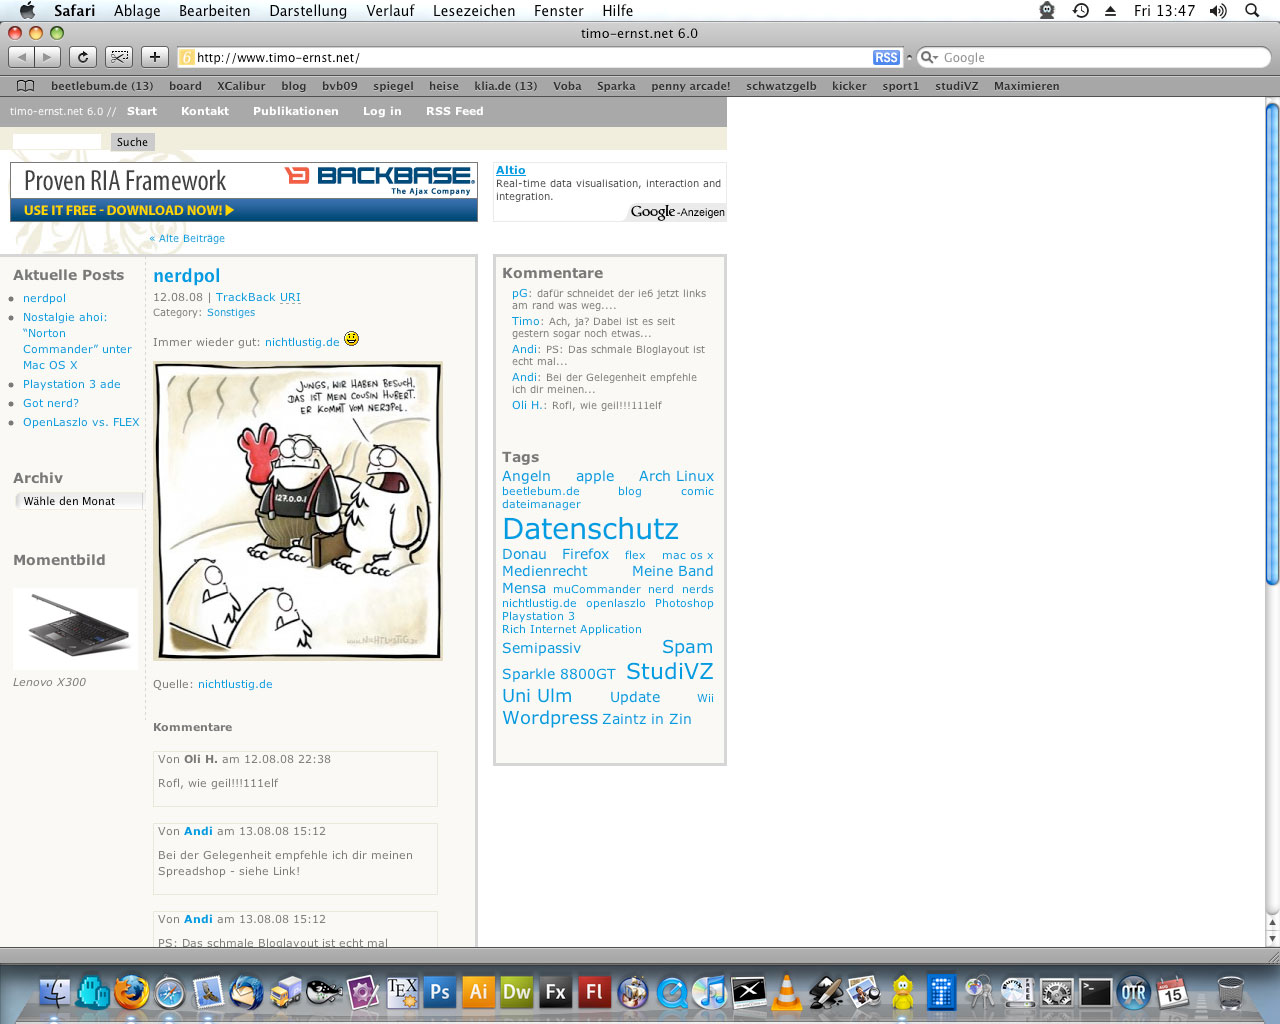
Task: Click the Spotlight magnifier in menu bar
Action: point(1252,11)
